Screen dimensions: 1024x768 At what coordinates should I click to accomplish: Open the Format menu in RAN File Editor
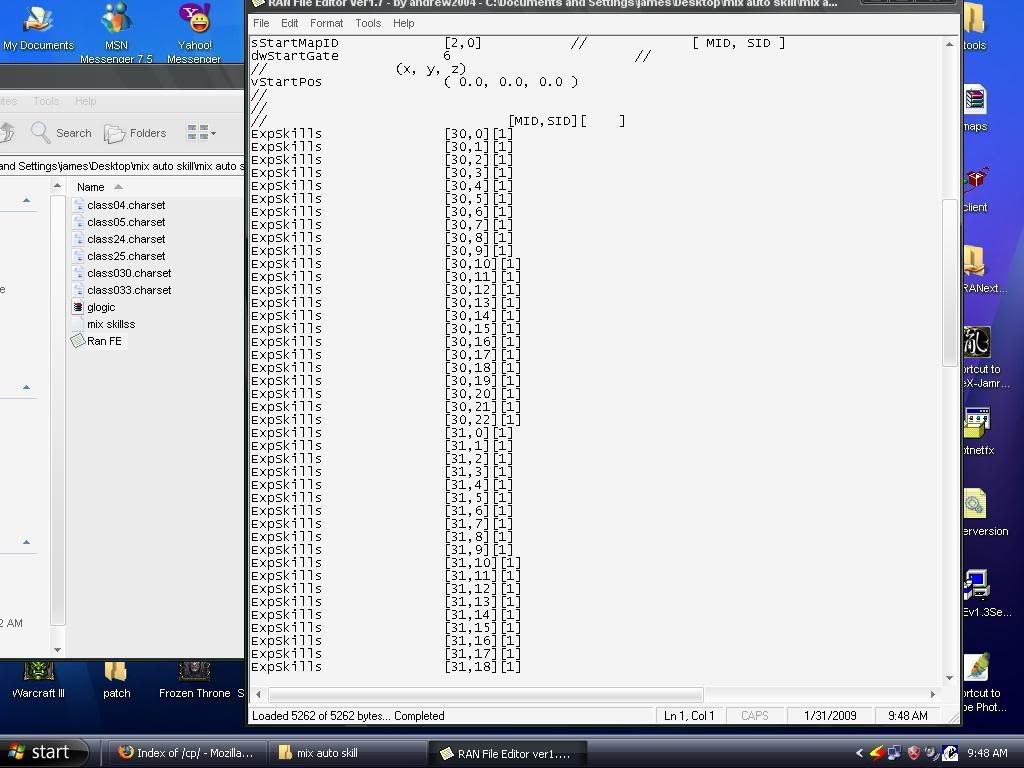pyautogui.click(x=326, y=23)
